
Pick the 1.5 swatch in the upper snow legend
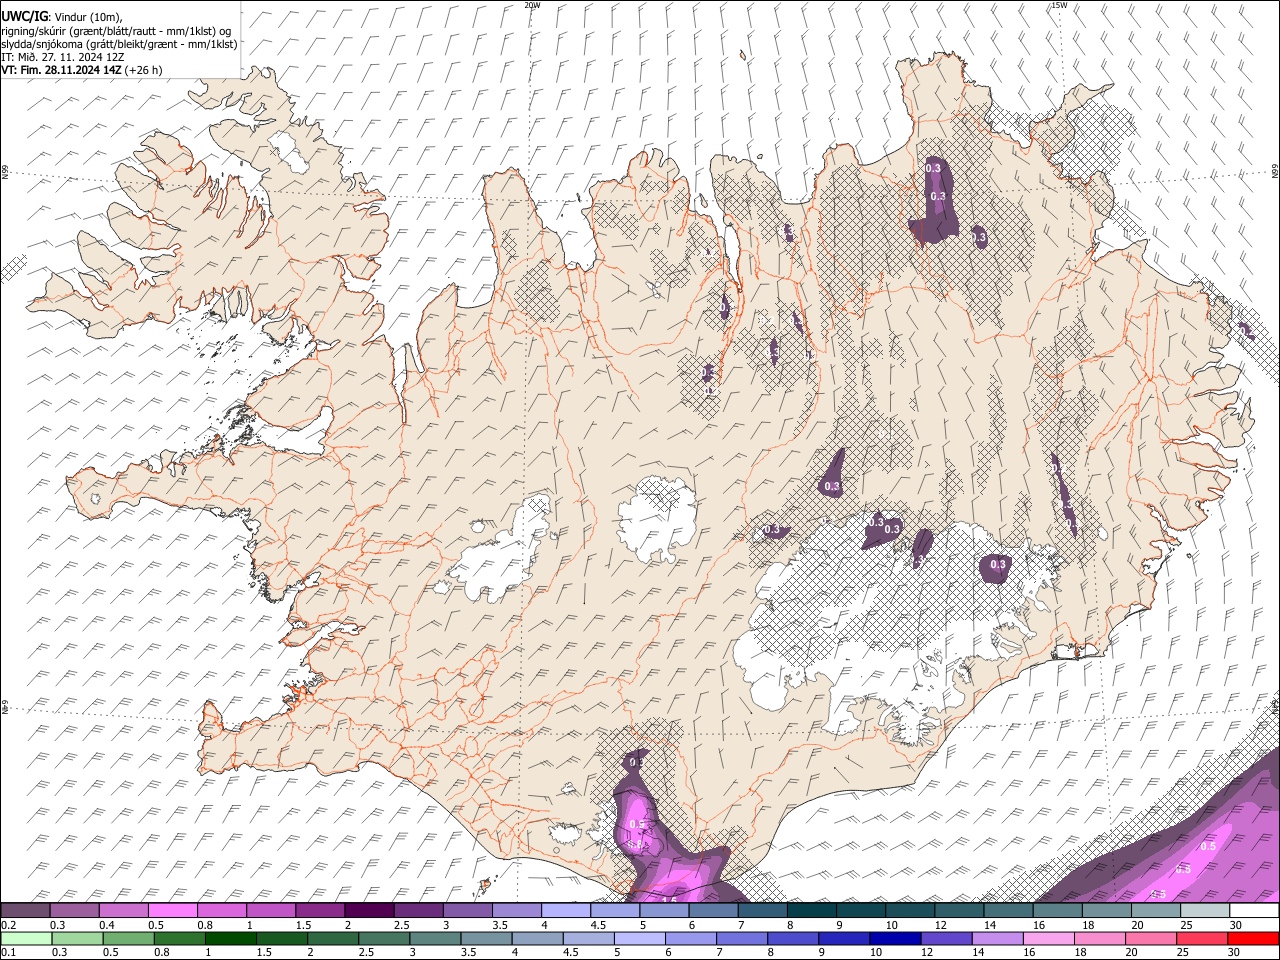pos(320,910)
